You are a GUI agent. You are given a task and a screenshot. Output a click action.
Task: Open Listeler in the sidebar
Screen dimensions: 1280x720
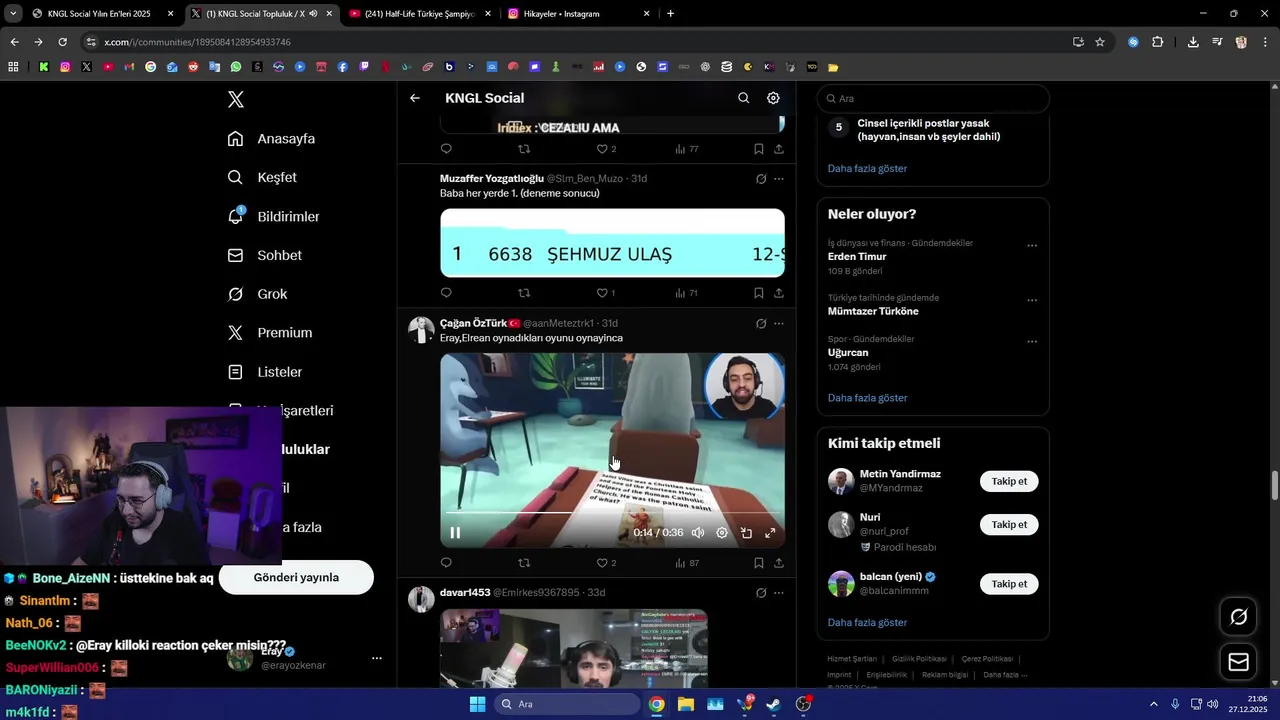[x=264, y=371]
